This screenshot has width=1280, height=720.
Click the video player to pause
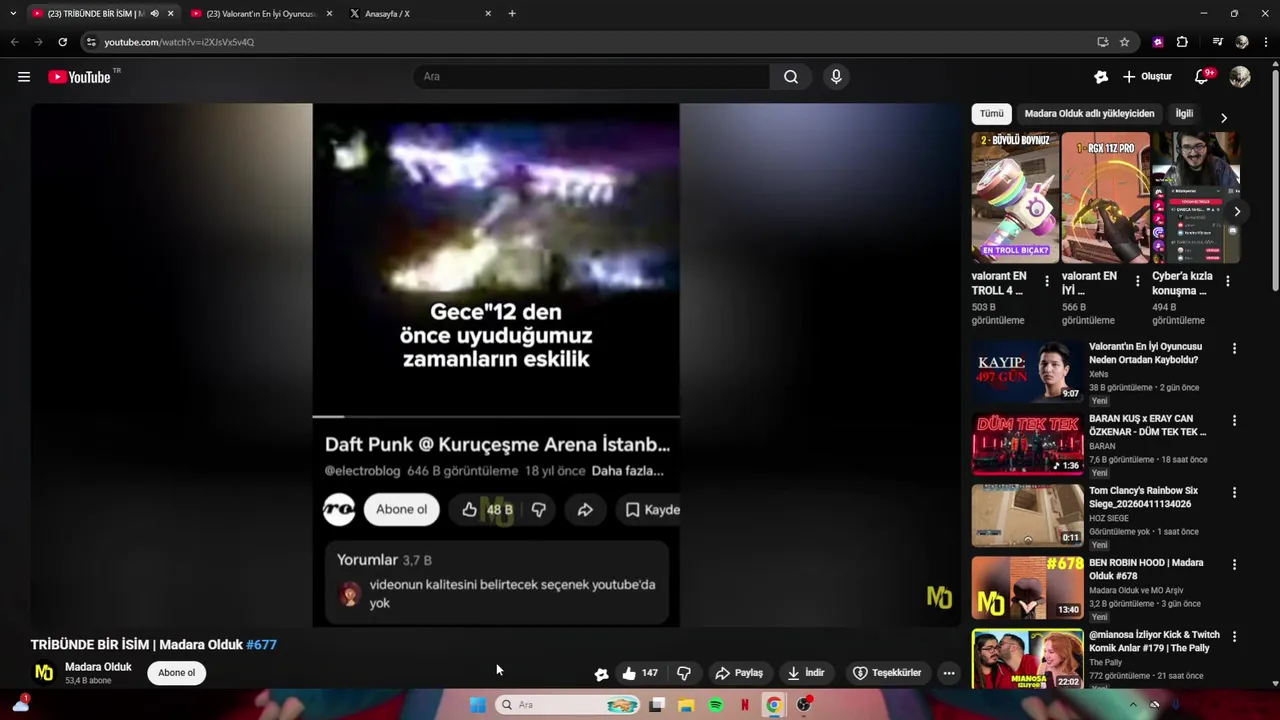pos(496,365)
